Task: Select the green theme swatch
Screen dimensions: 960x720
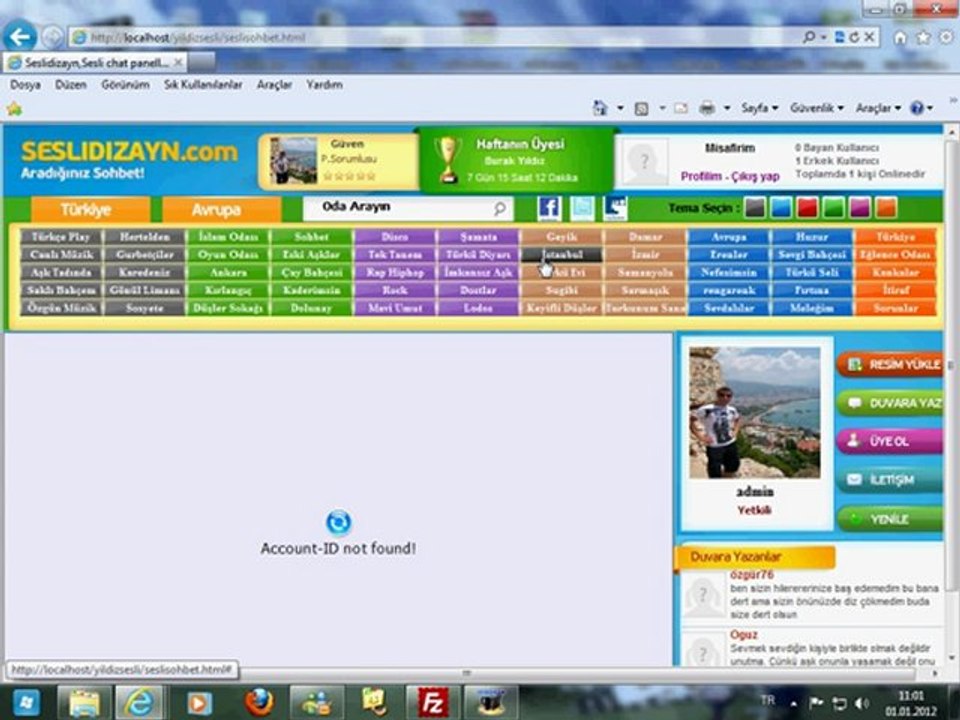Action: (833, 208)
